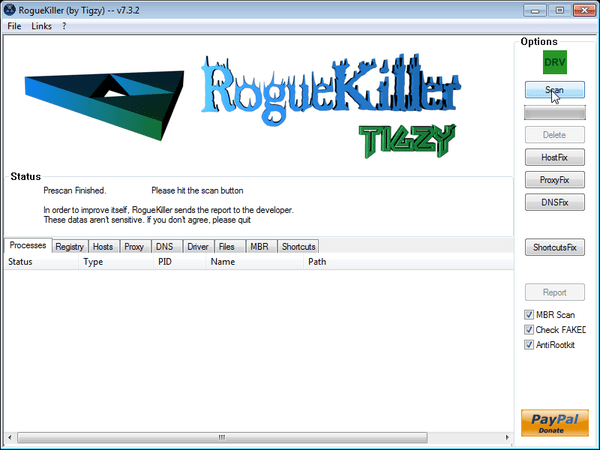Click the 'Please hit the scan button' text
Viewport: 600px width, 450px height.
[x=197, y=191]
